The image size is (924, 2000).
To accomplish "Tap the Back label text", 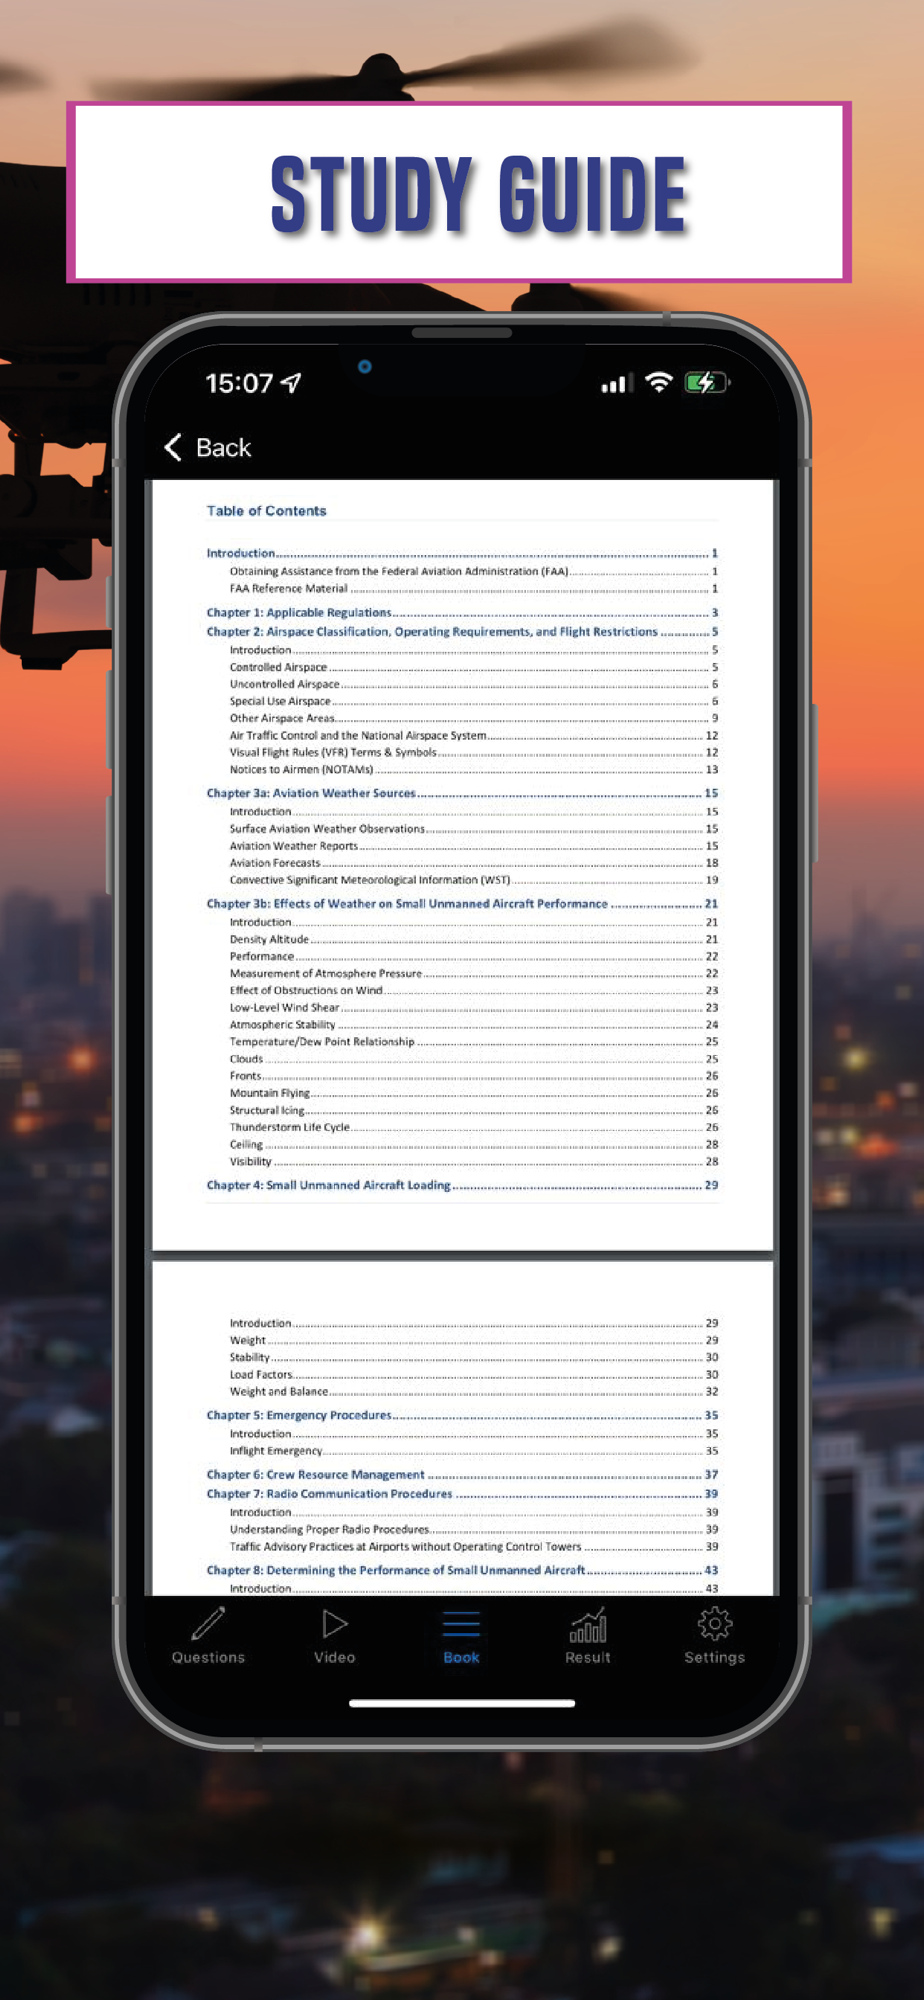I will click(224, 448).
